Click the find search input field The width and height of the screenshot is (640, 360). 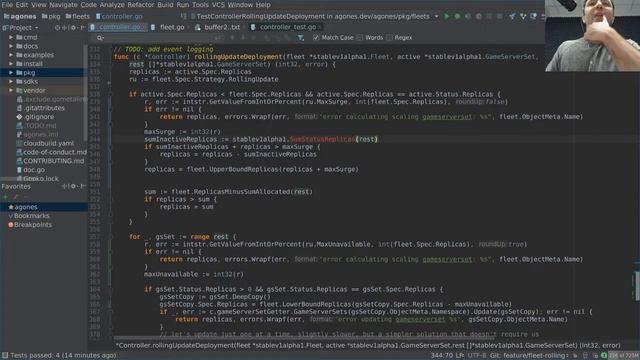pos(159,38)
